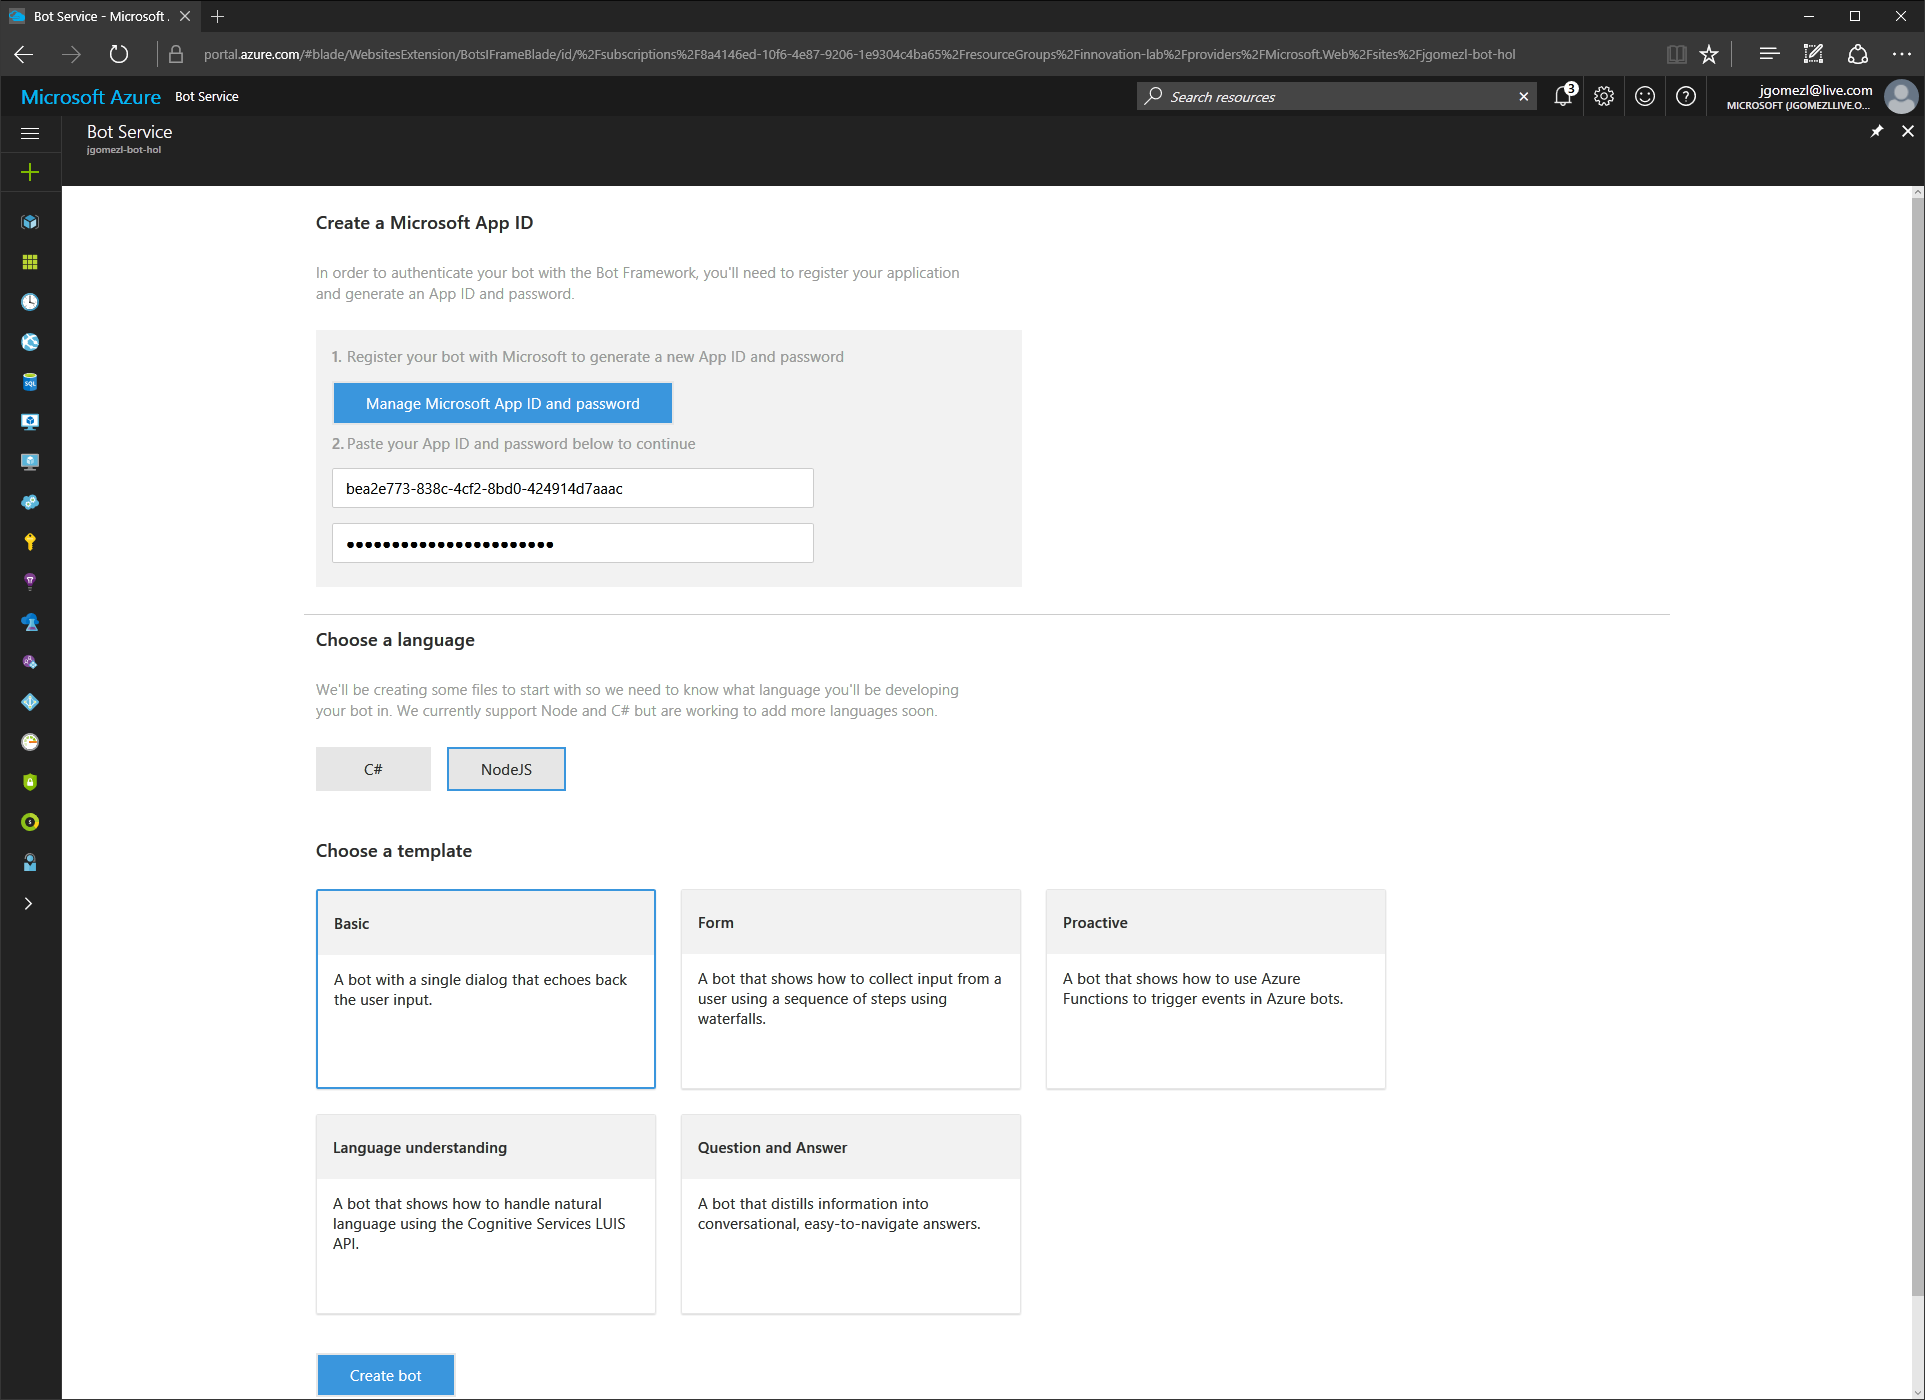The width and height of the screenshot is (1925, 1400).
Task: Click Bot Service breadcrumb in top bar
Action: pos(207,97)
